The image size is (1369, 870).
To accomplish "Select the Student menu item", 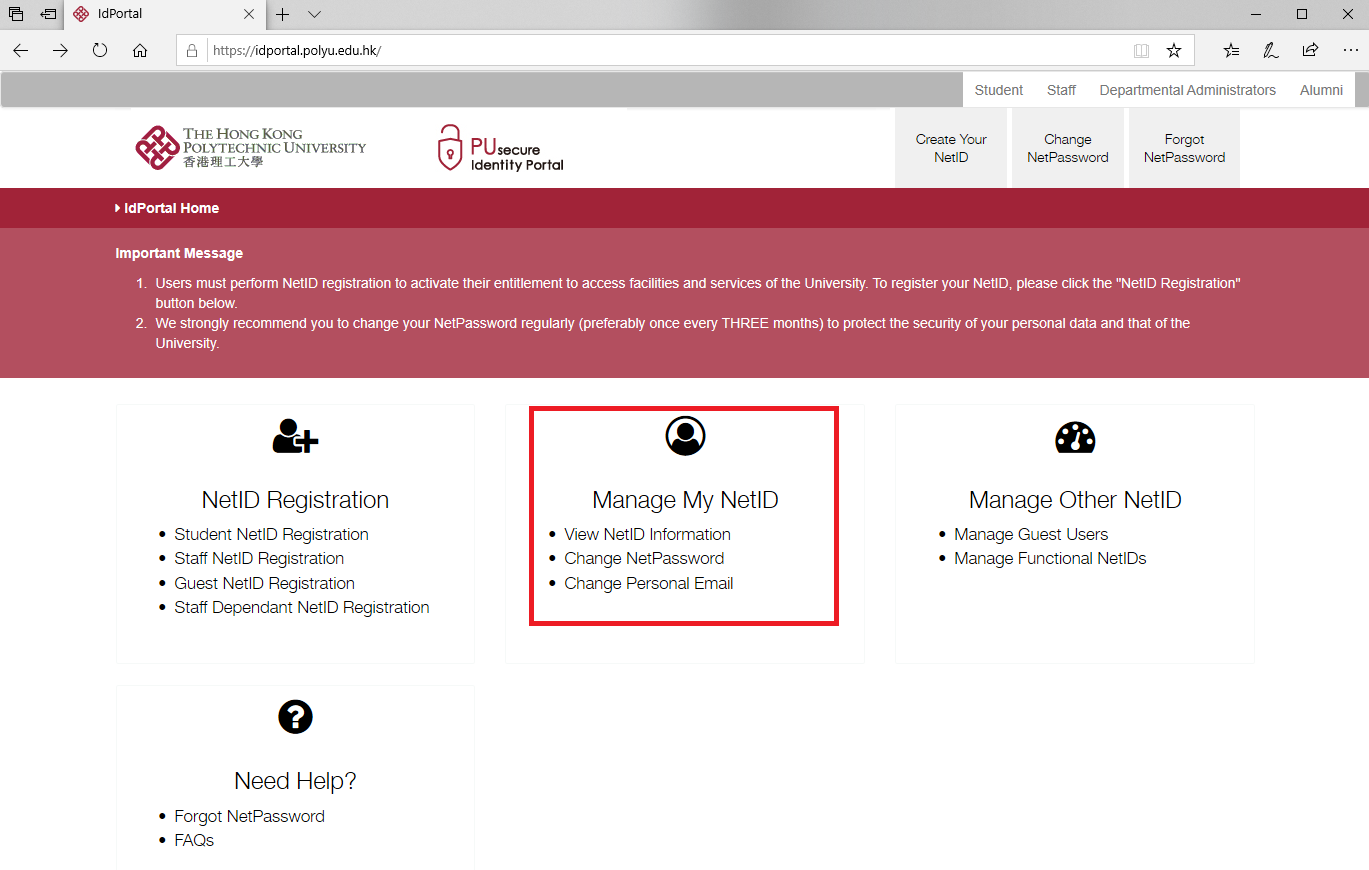I will coord(998,90).
